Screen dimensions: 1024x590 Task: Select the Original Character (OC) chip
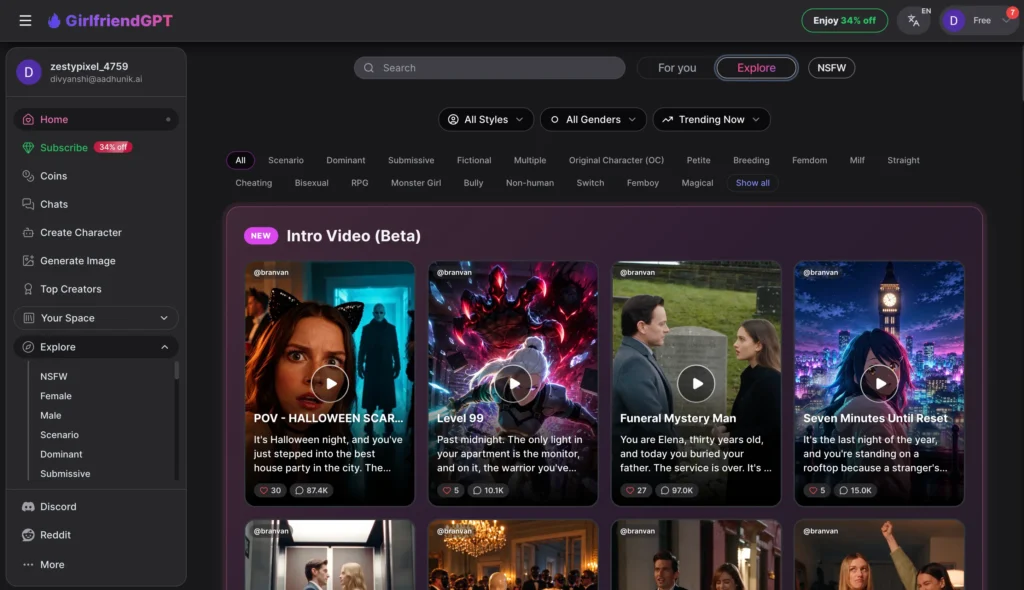tap(616, 160)
